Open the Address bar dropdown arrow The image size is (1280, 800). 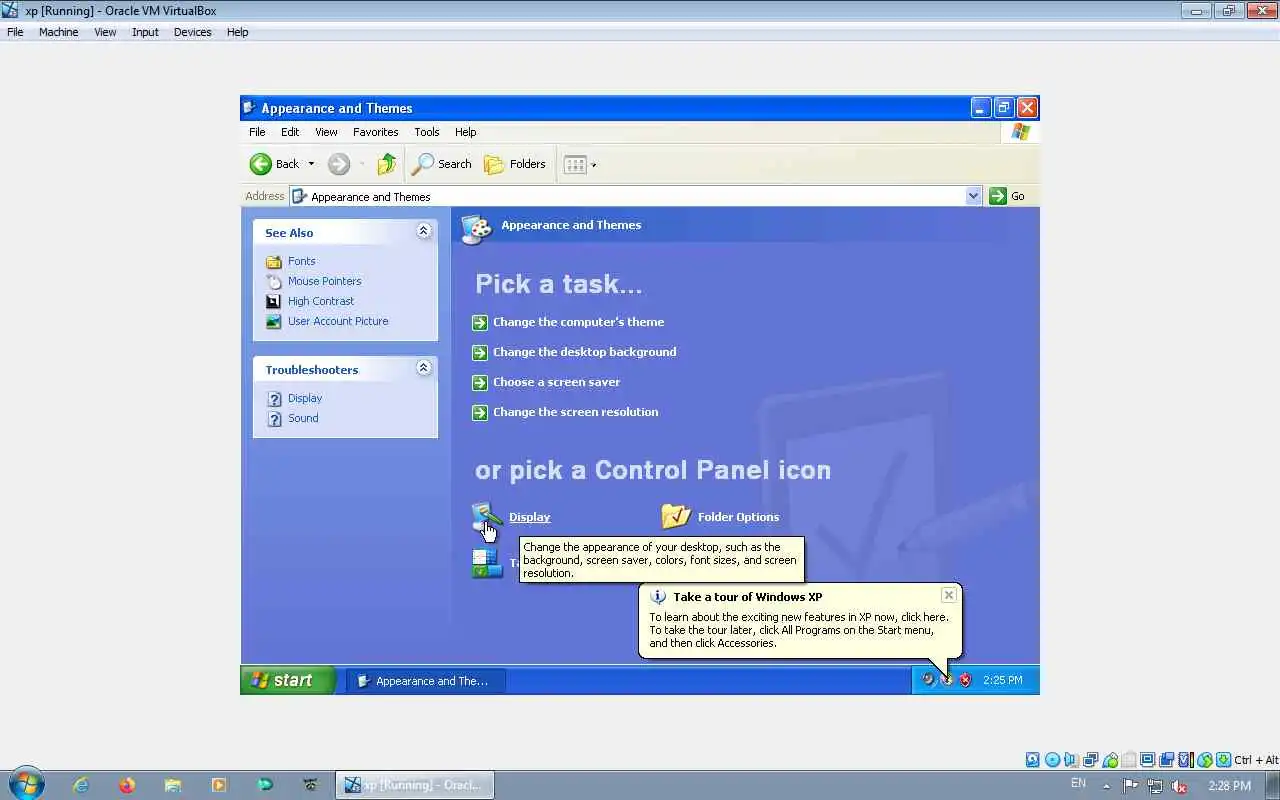[x=973, y=196]
